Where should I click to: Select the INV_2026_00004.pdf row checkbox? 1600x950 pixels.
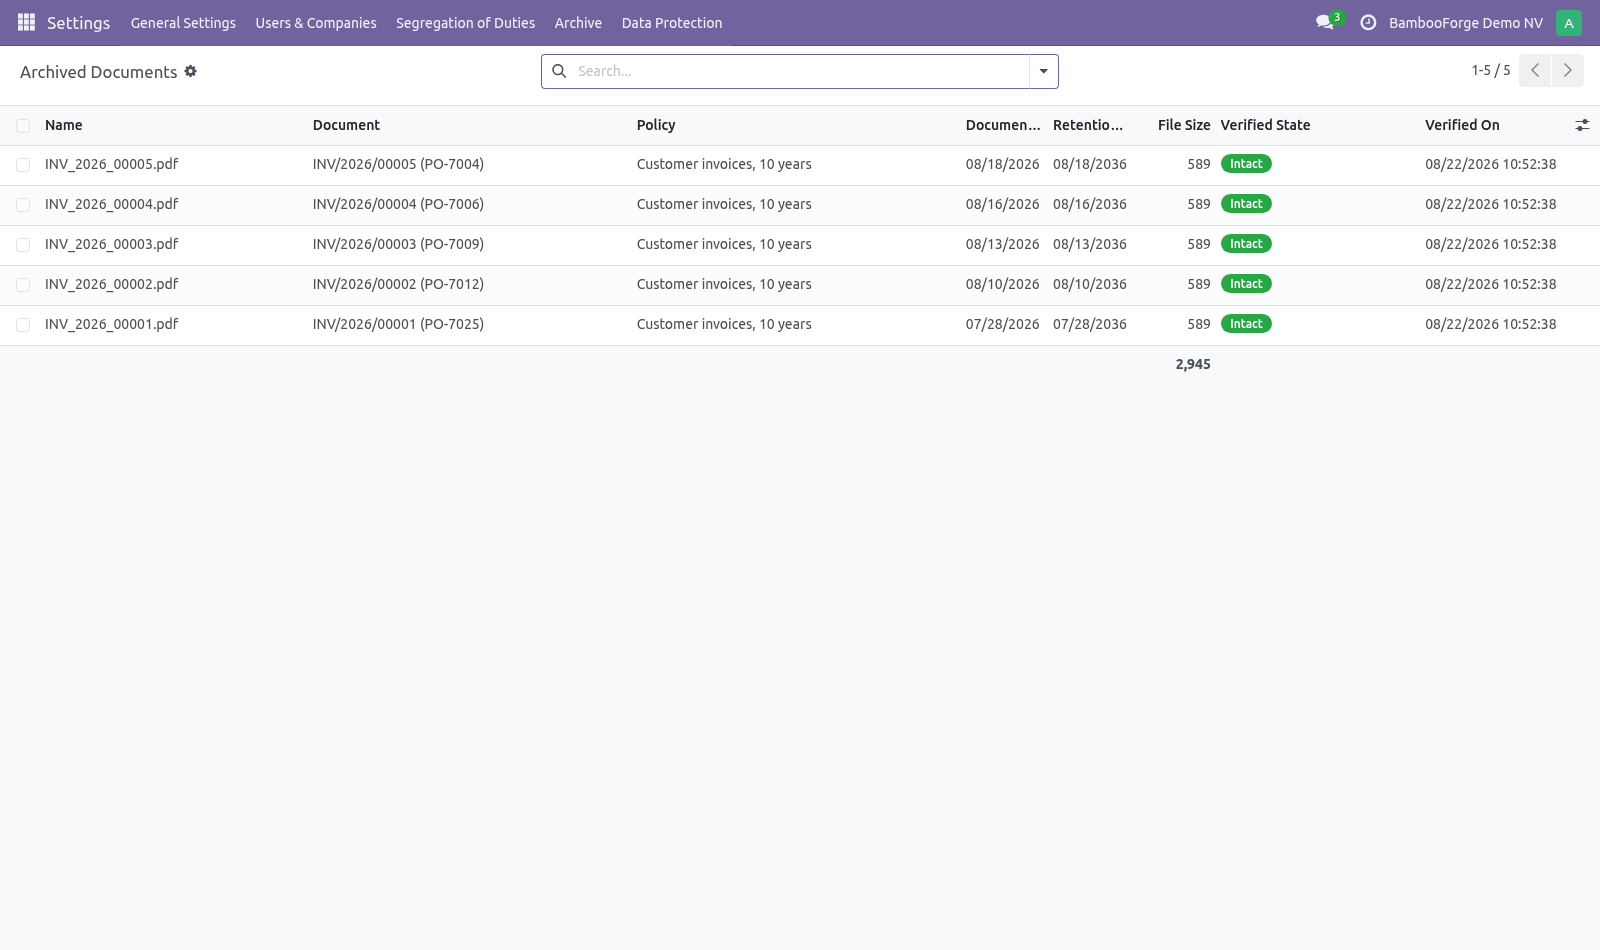tap(23, 205)
